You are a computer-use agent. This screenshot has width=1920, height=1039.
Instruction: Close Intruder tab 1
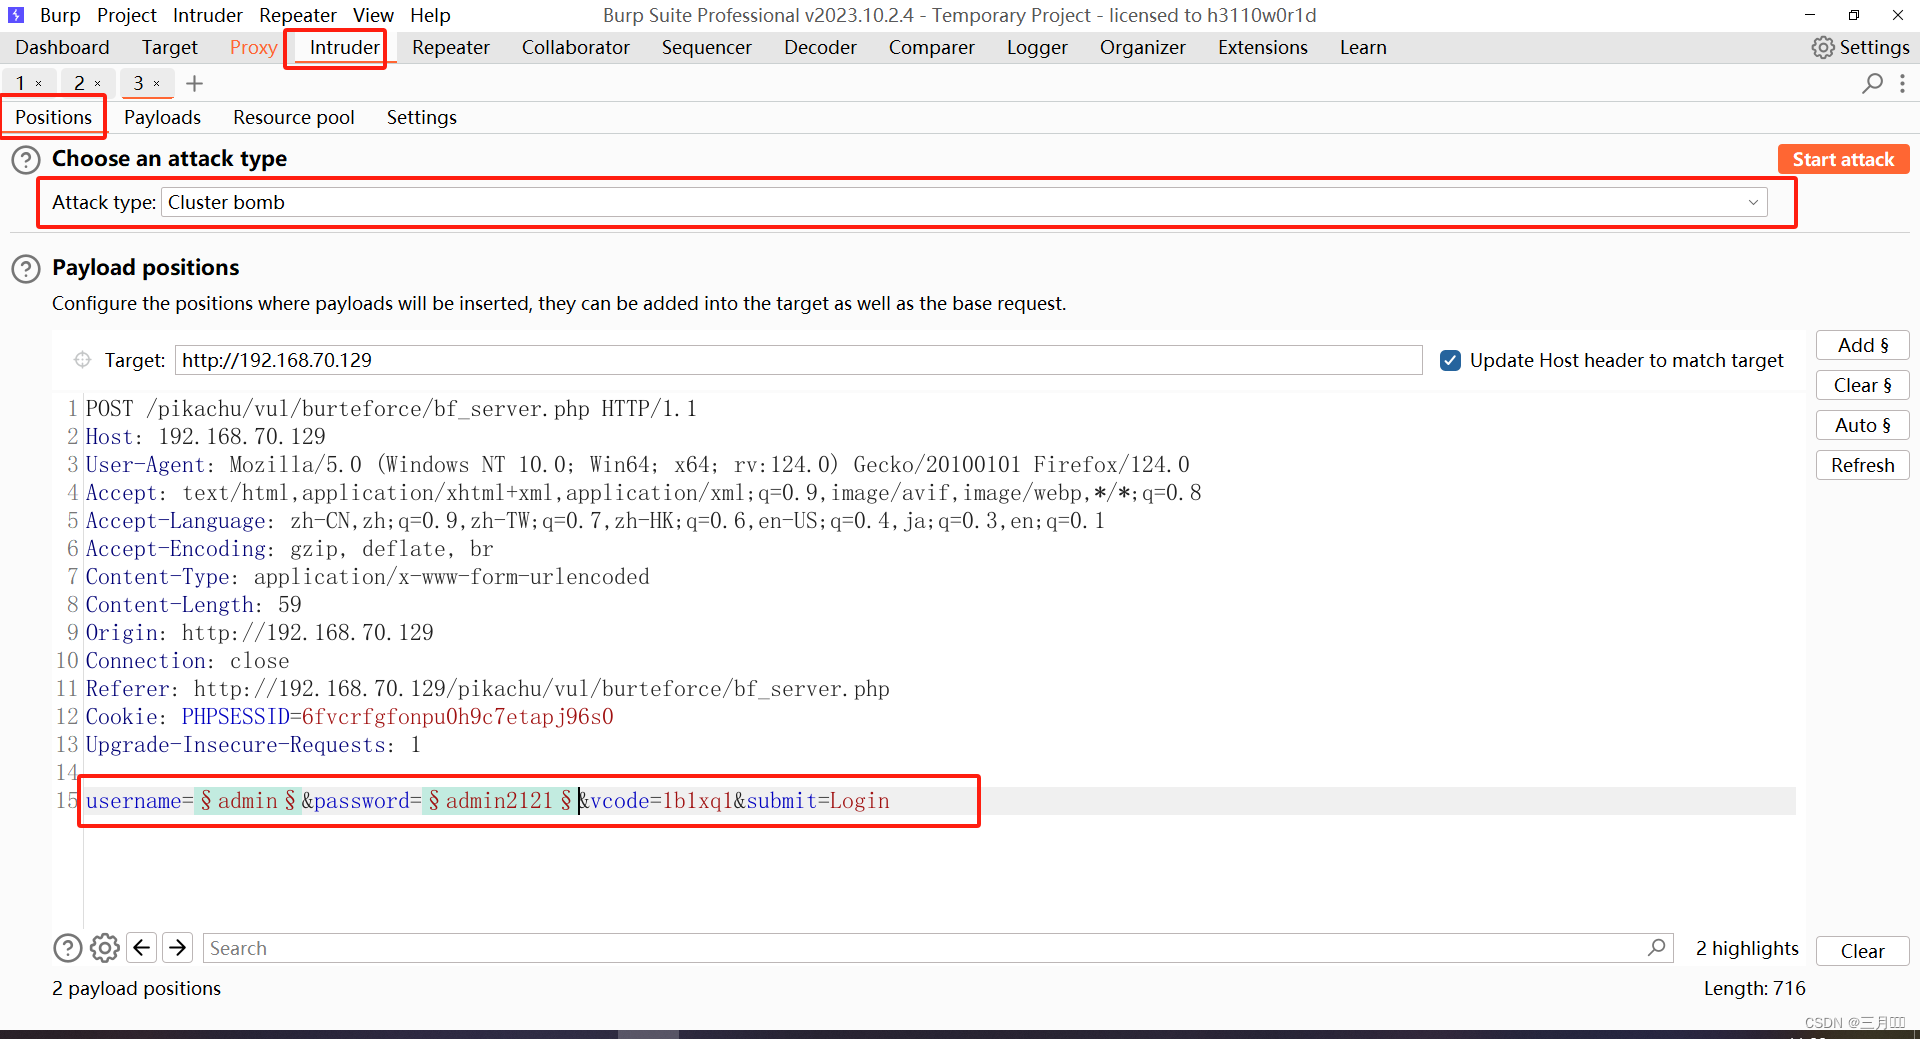(39, 84)
